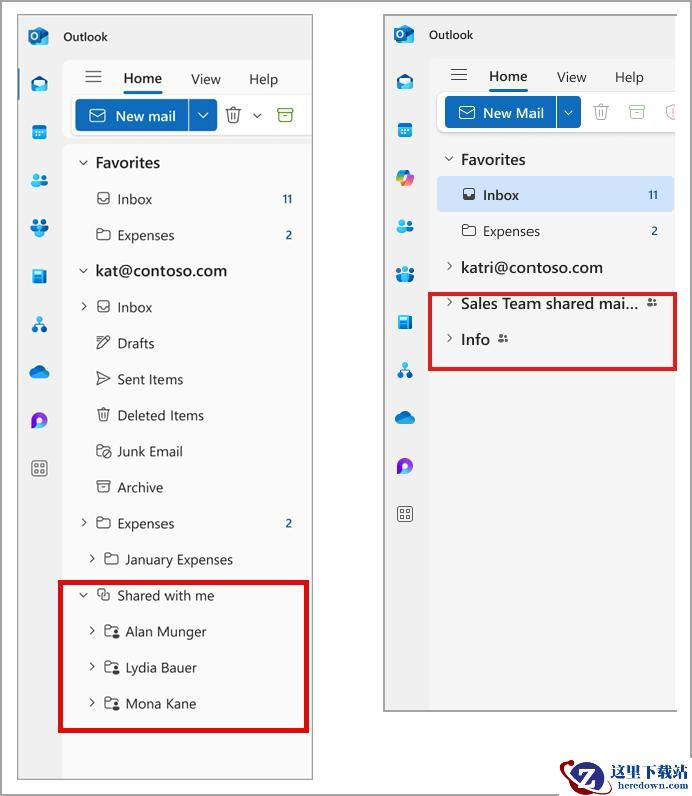The width and height of the screenshot is (692, 796).
Task: Collapse kat@contoso.com account in left Outlook
Action: coord(83,271)
